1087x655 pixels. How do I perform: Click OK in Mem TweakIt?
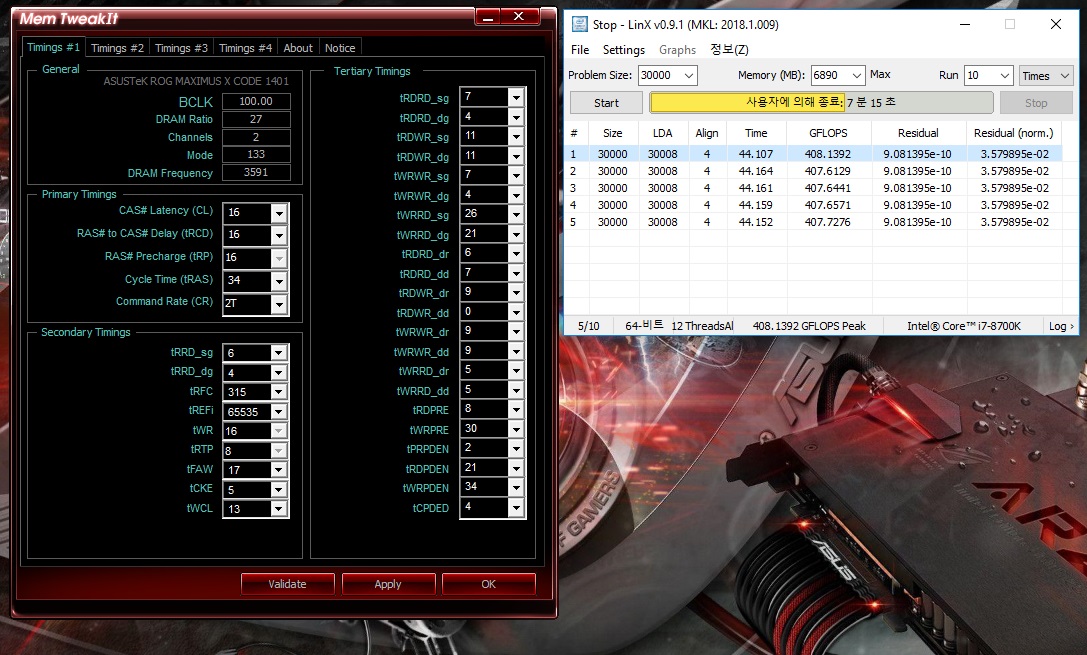coord(489,584)
